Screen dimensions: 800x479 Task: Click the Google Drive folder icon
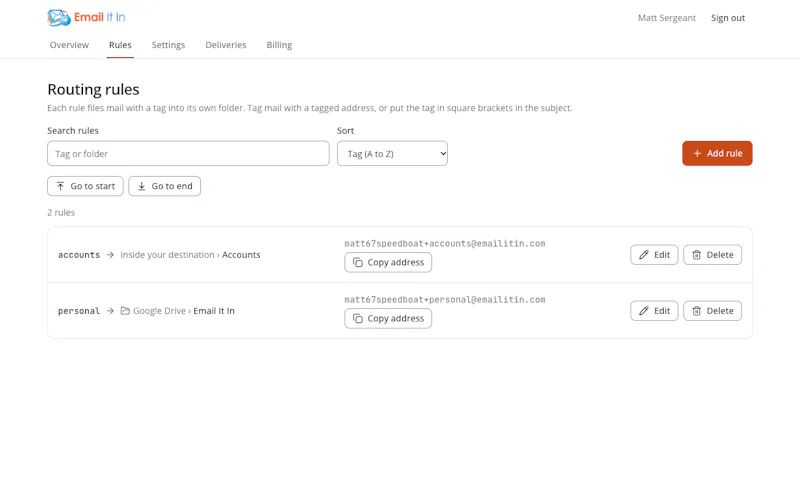click(x=125, y=311)
